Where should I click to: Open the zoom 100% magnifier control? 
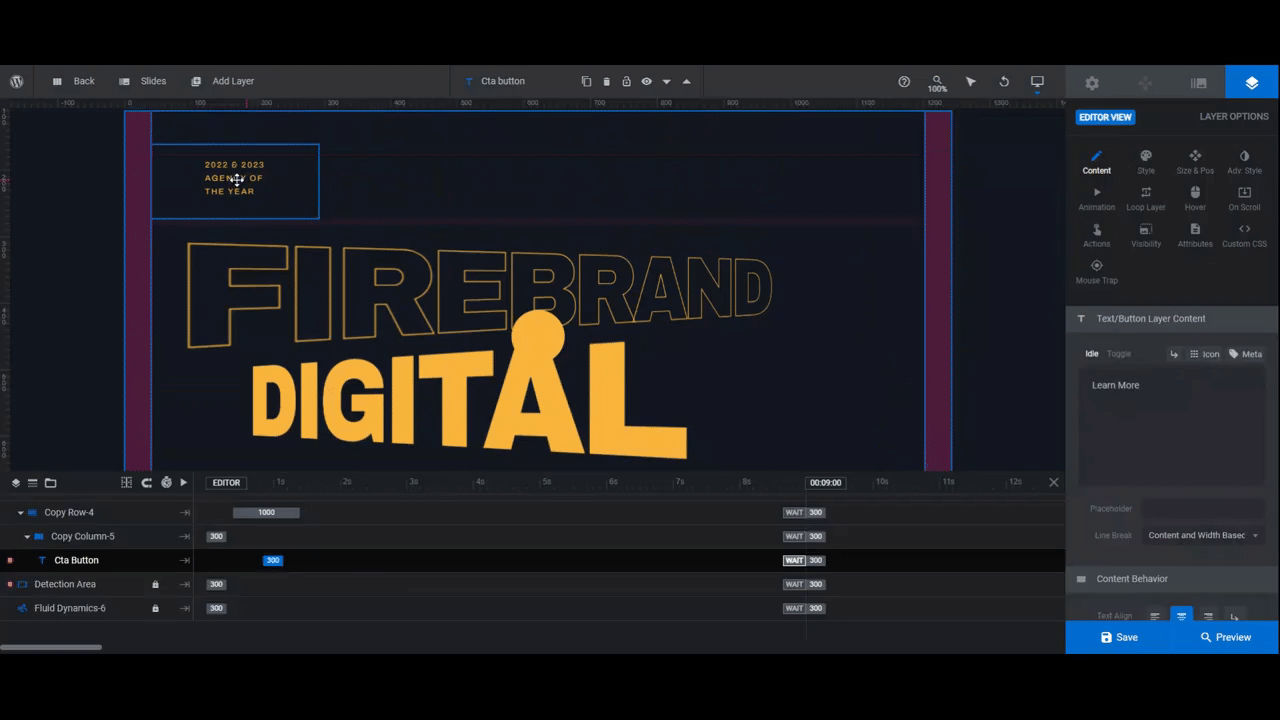tap(937, 83)
